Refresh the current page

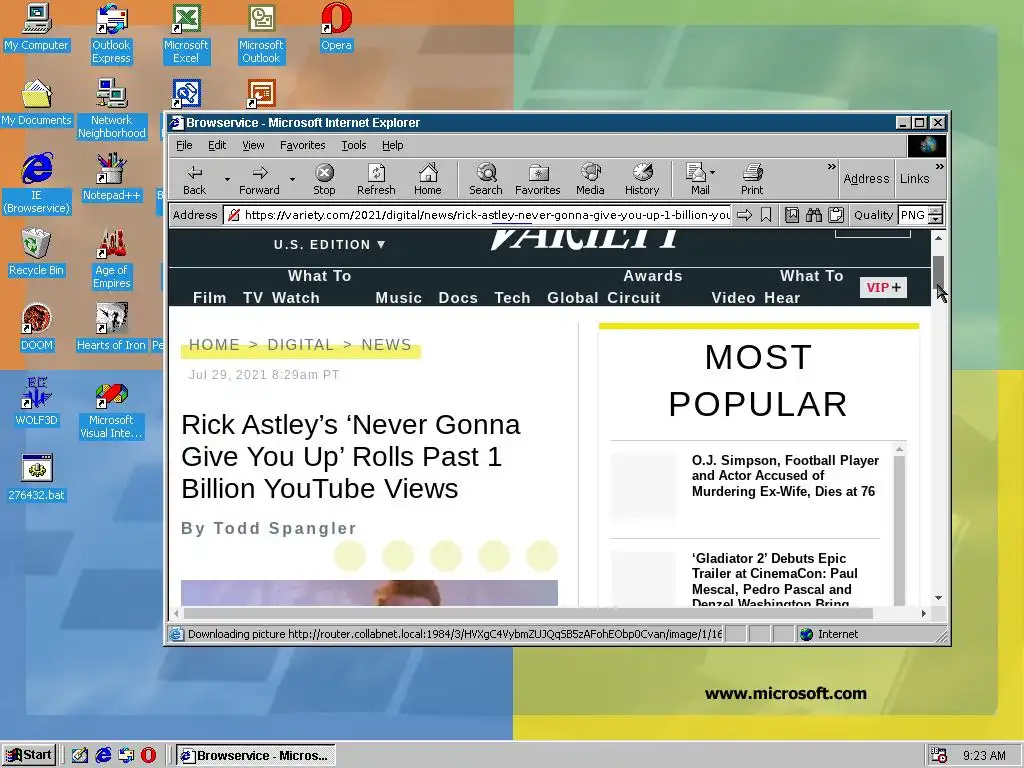point(376,180)
